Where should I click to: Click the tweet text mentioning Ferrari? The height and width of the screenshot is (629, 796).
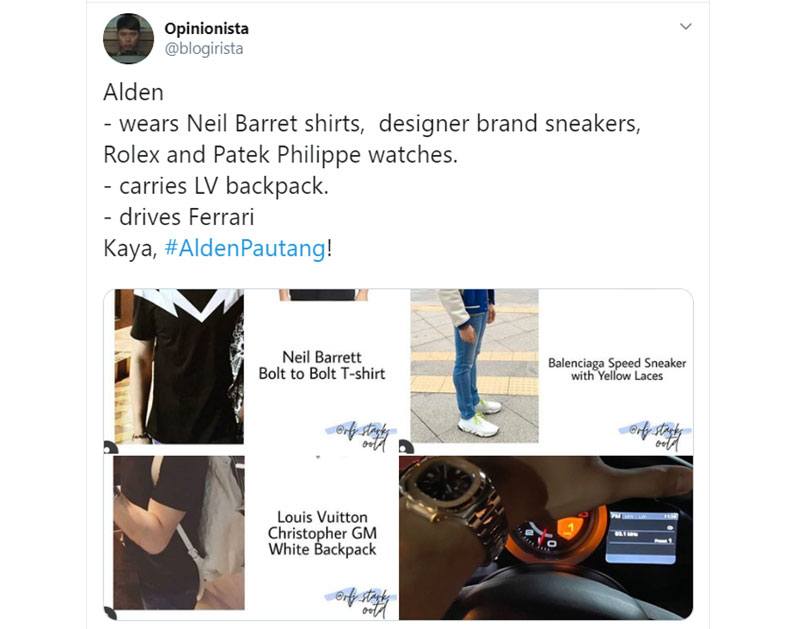[179, 217]
